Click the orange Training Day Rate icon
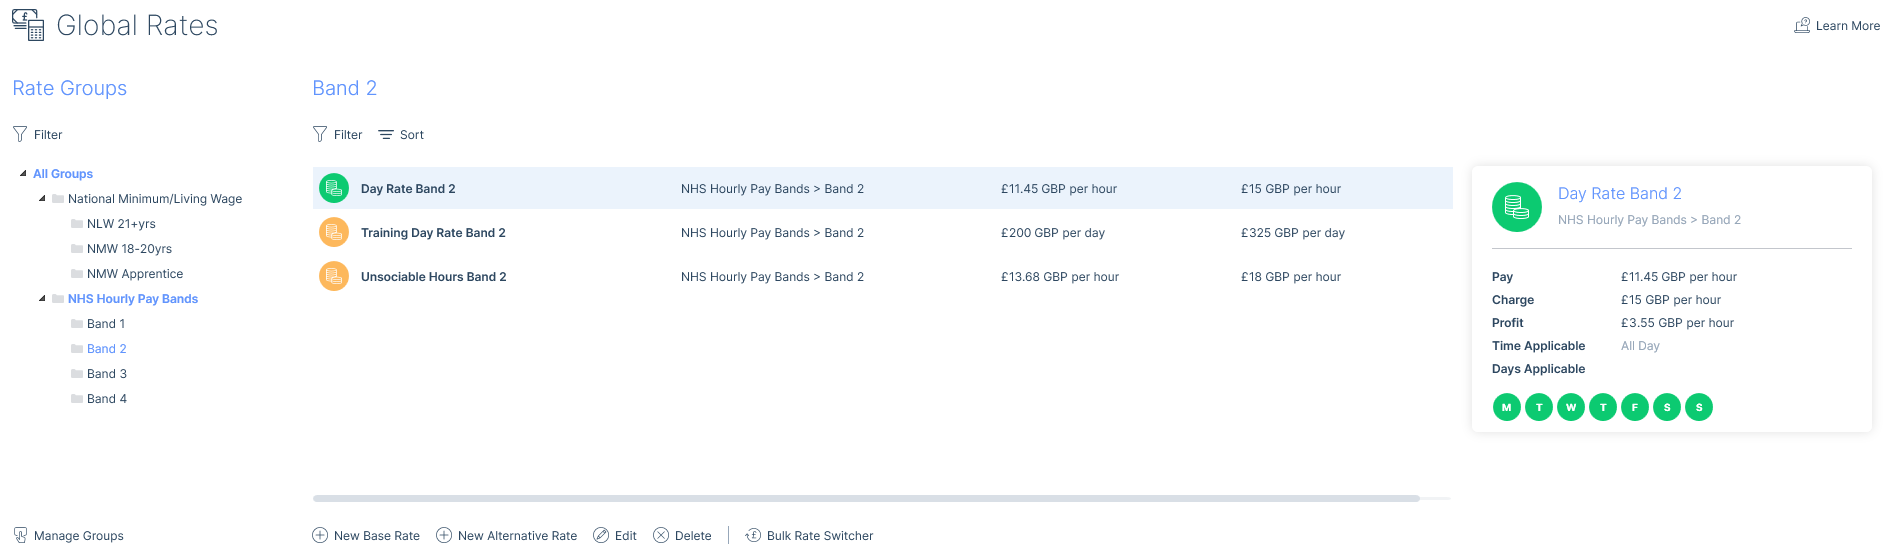Image resolution: width=1897 pixels, height=555 pixels. click(333, 232)
